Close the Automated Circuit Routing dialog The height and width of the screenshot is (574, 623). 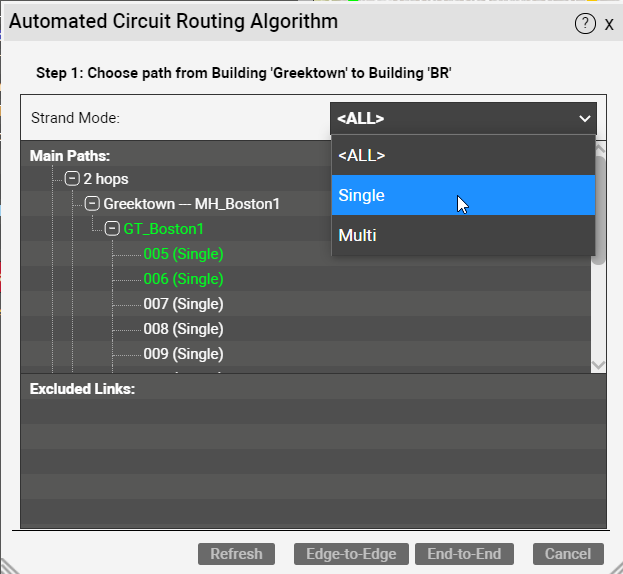pos(609,24)
